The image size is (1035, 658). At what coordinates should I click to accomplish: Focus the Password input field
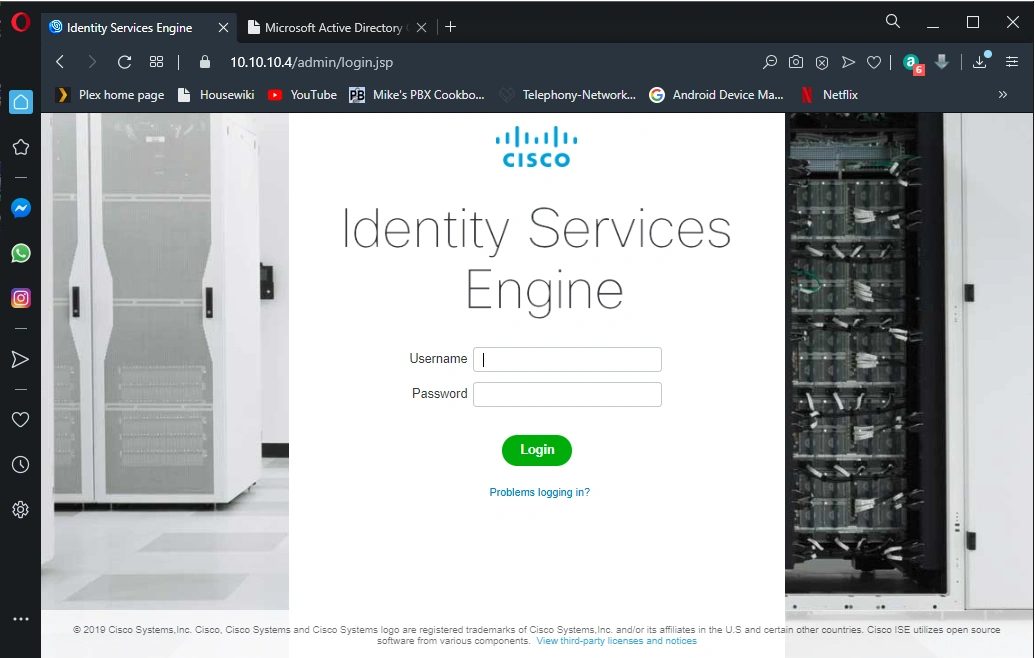(567, 394)
